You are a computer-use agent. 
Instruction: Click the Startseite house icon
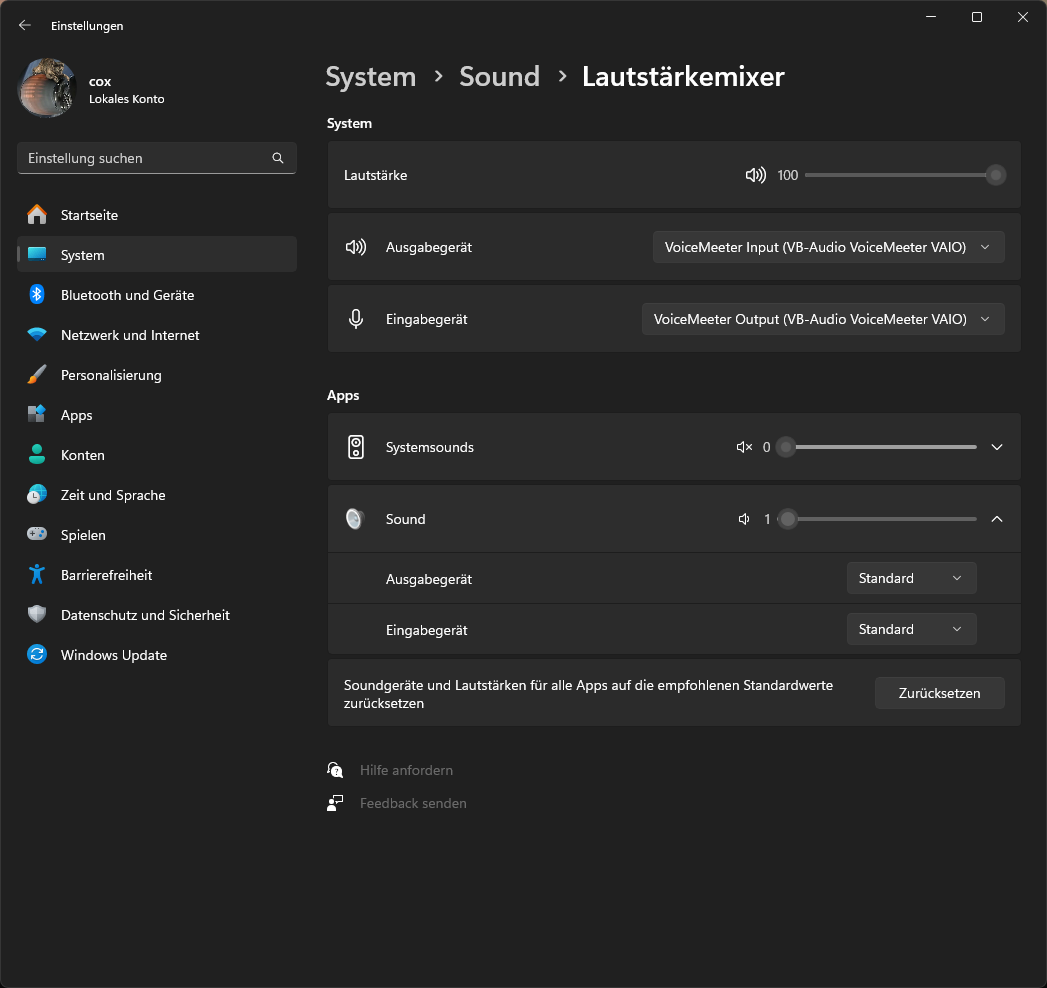click(x=37, y=214)
